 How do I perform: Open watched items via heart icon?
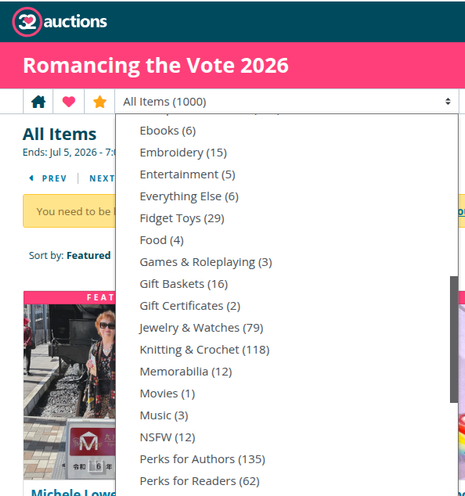(69, 102)
